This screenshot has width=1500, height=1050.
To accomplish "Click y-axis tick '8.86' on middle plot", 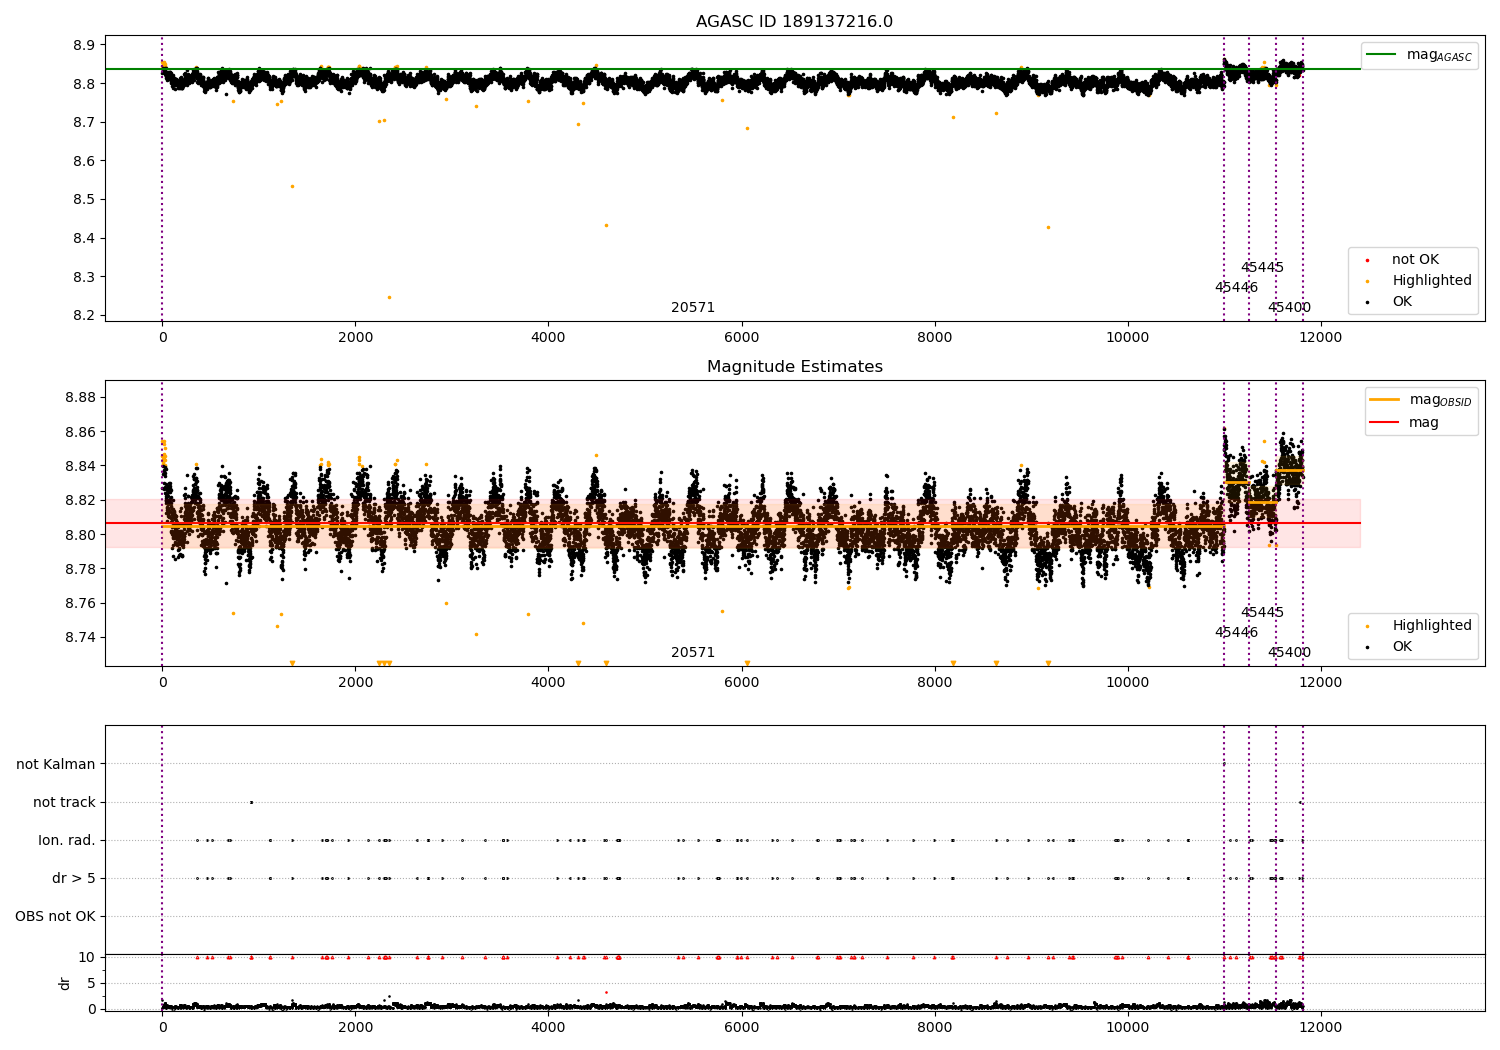I will click(x=80, y=432).
